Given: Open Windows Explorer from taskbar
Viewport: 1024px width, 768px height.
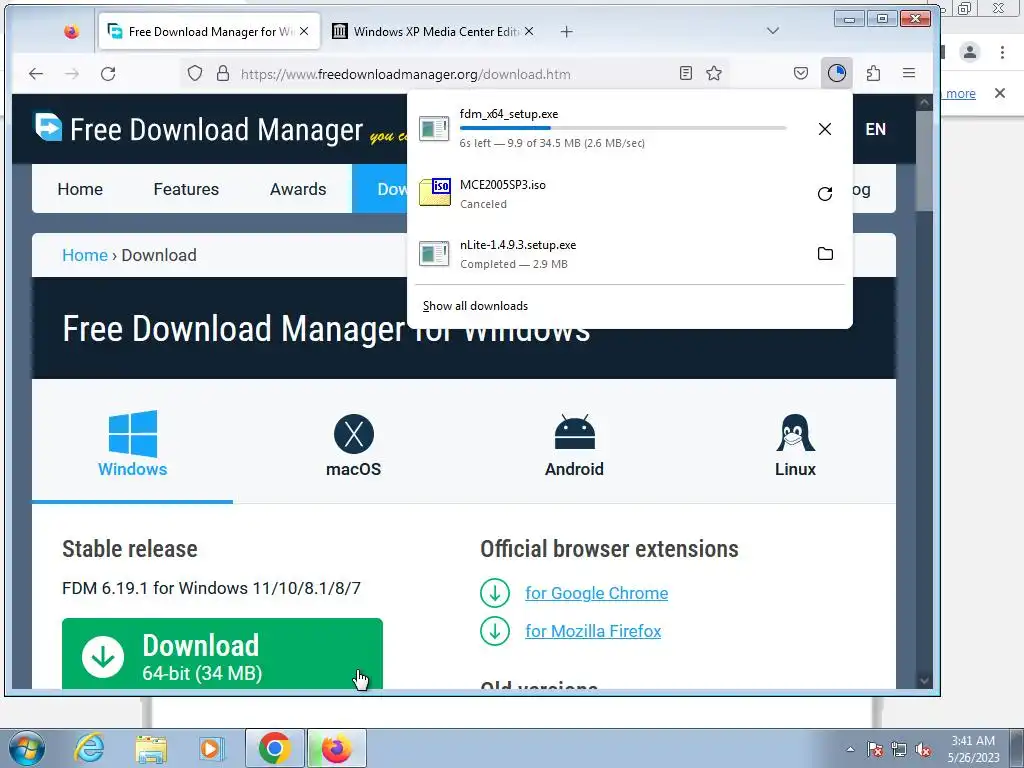Looking at the screenshot, I should [151, 748].
